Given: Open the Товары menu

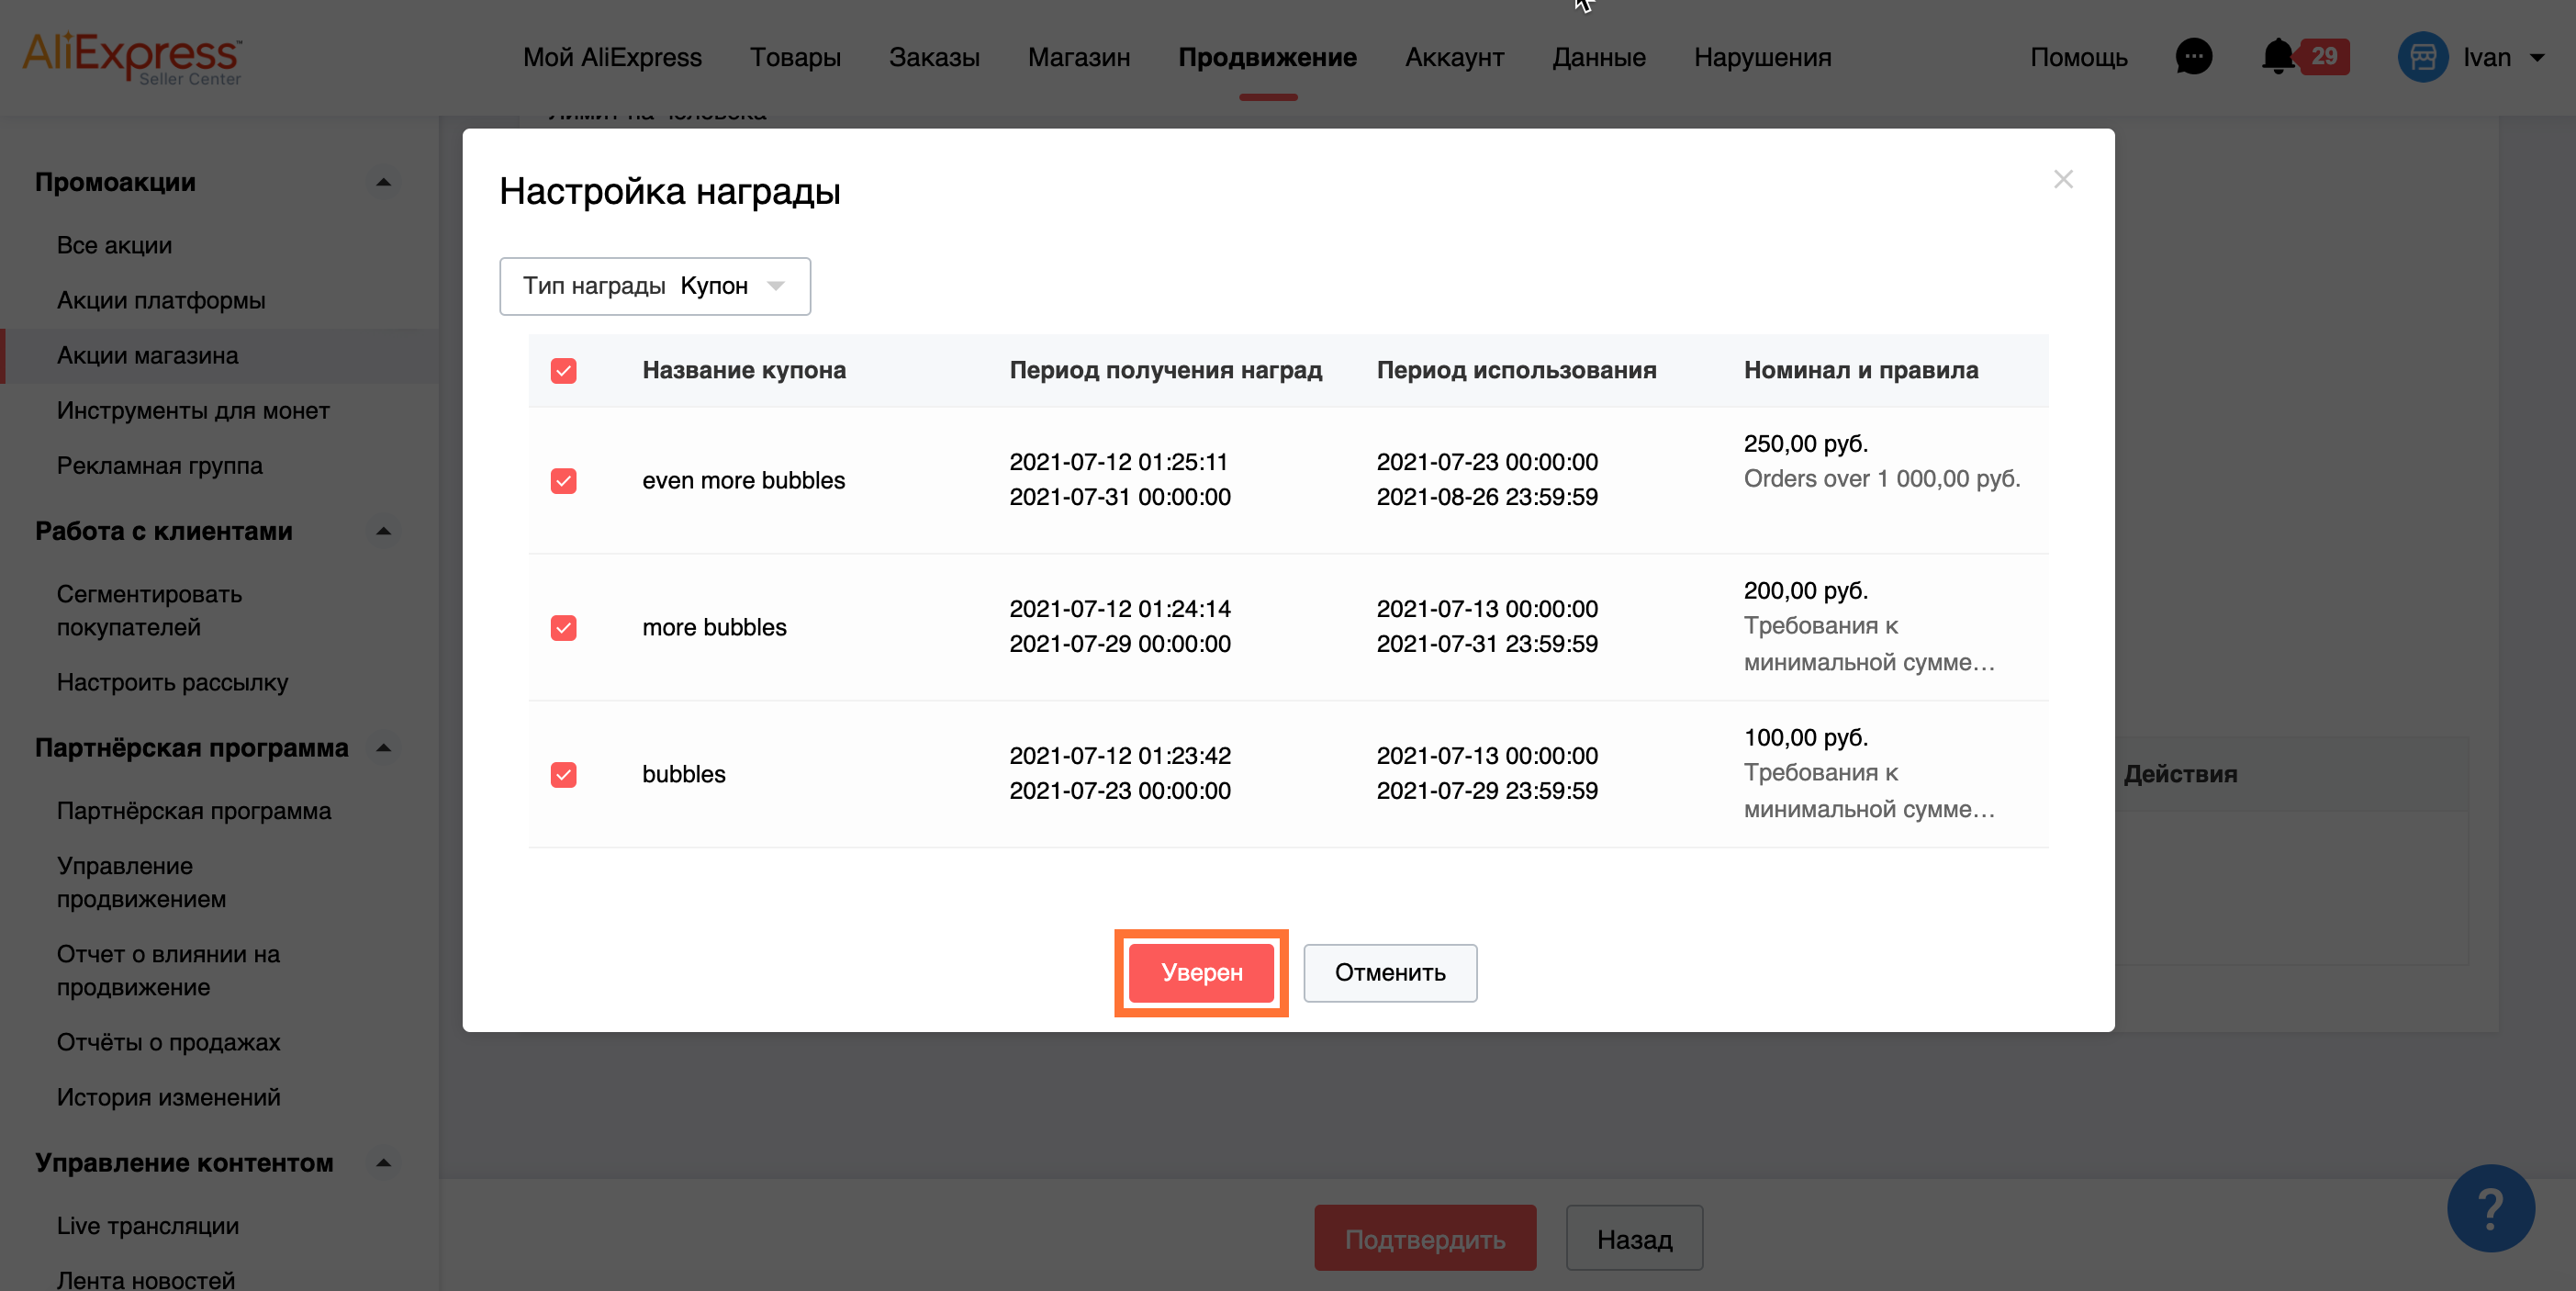Looking at the screenshot, I should point(795,57).
